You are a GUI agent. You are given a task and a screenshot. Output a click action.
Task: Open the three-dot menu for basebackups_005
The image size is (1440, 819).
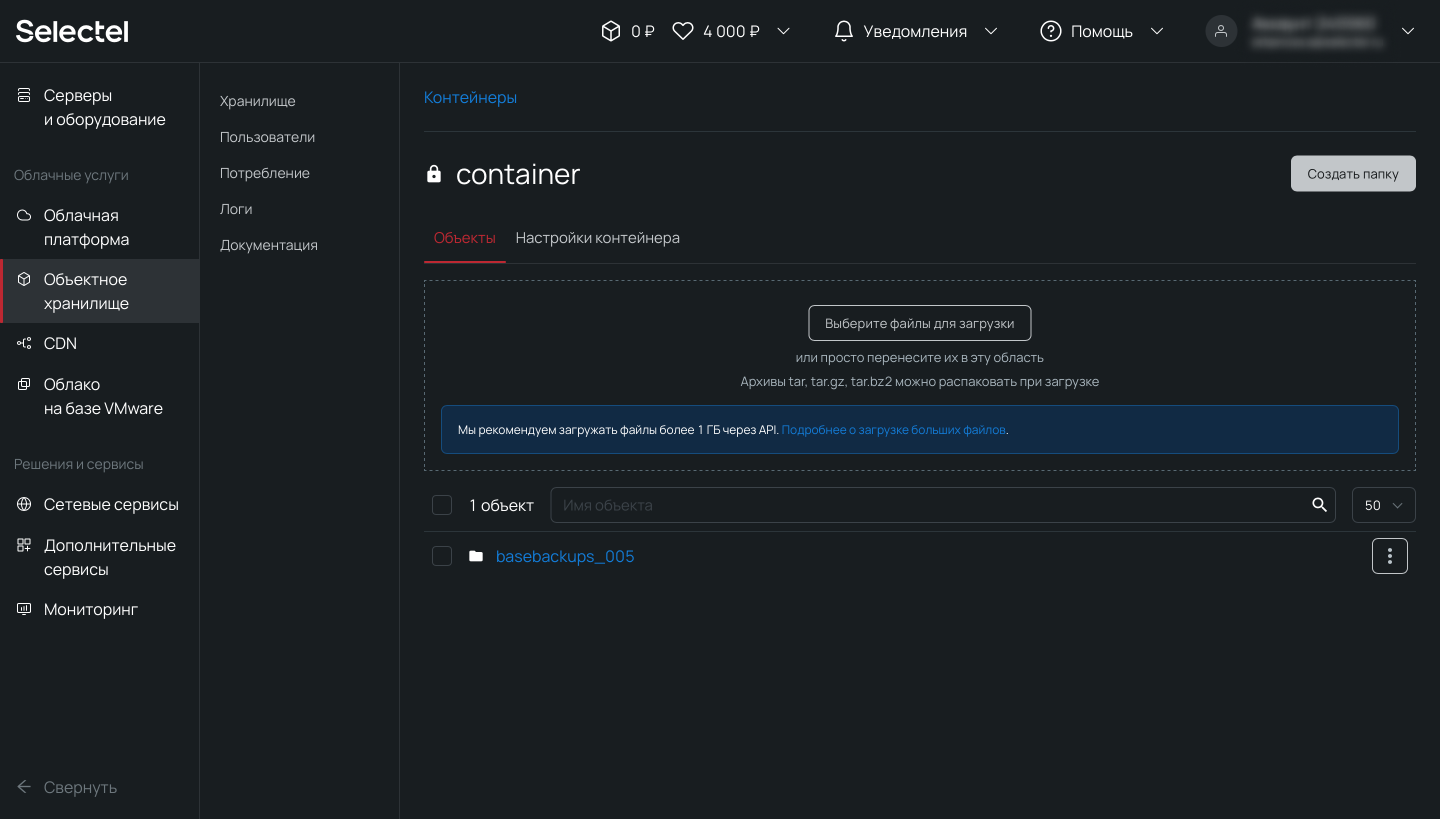point(1389,556)
